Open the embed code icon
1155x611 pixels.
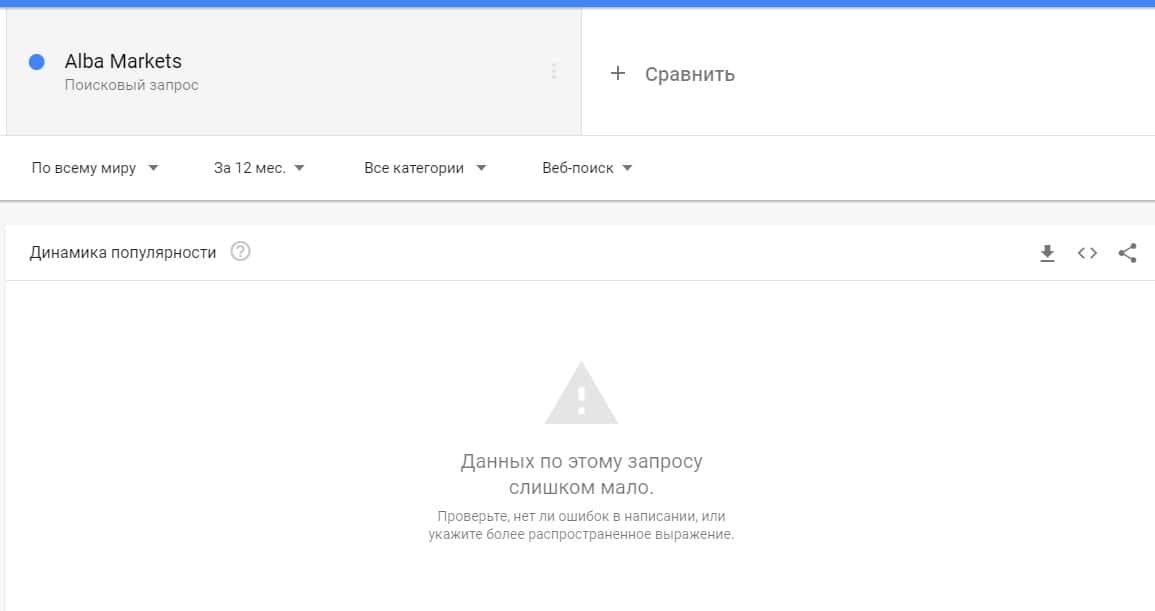[x=1087, y=254]
